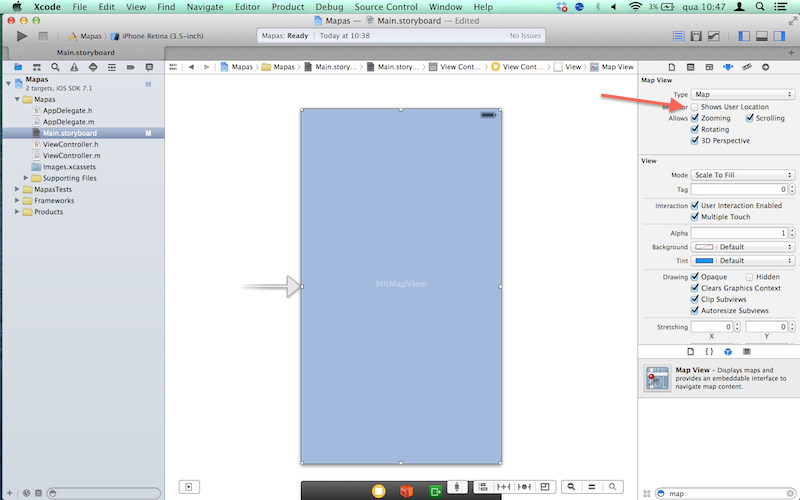Image resolution: width=800 pixels, height=500 pixels.
Task: Expand Frameworks group
Action: [17, 201]
